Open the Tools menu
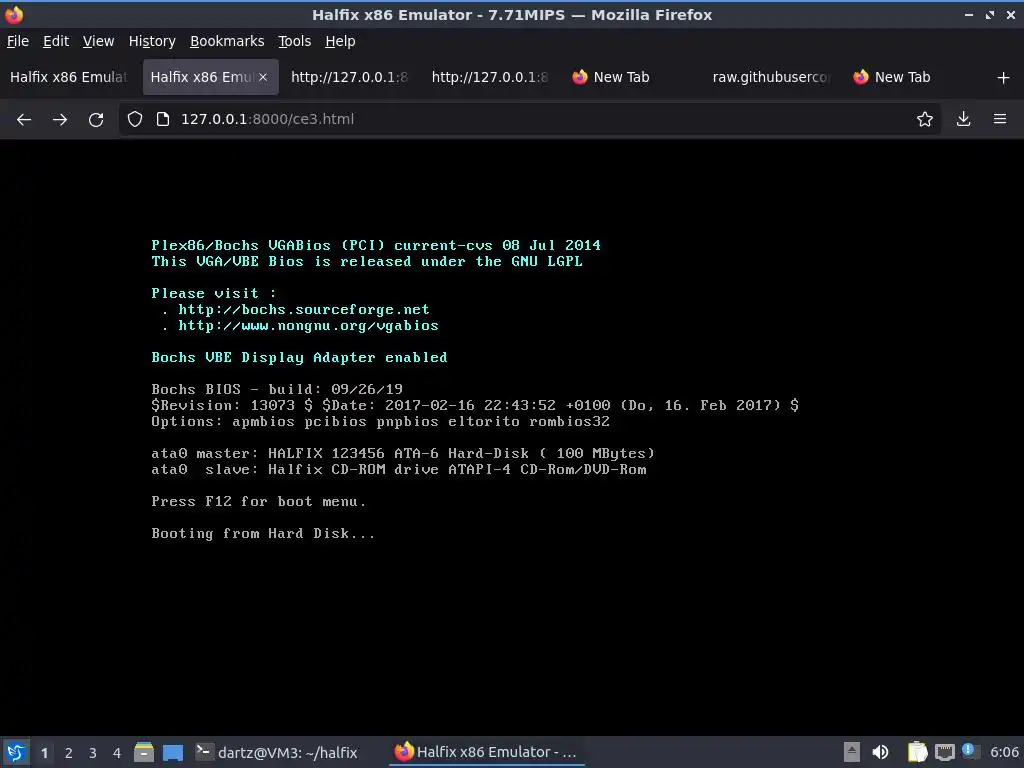1024x768 pixels. [295, 41]
